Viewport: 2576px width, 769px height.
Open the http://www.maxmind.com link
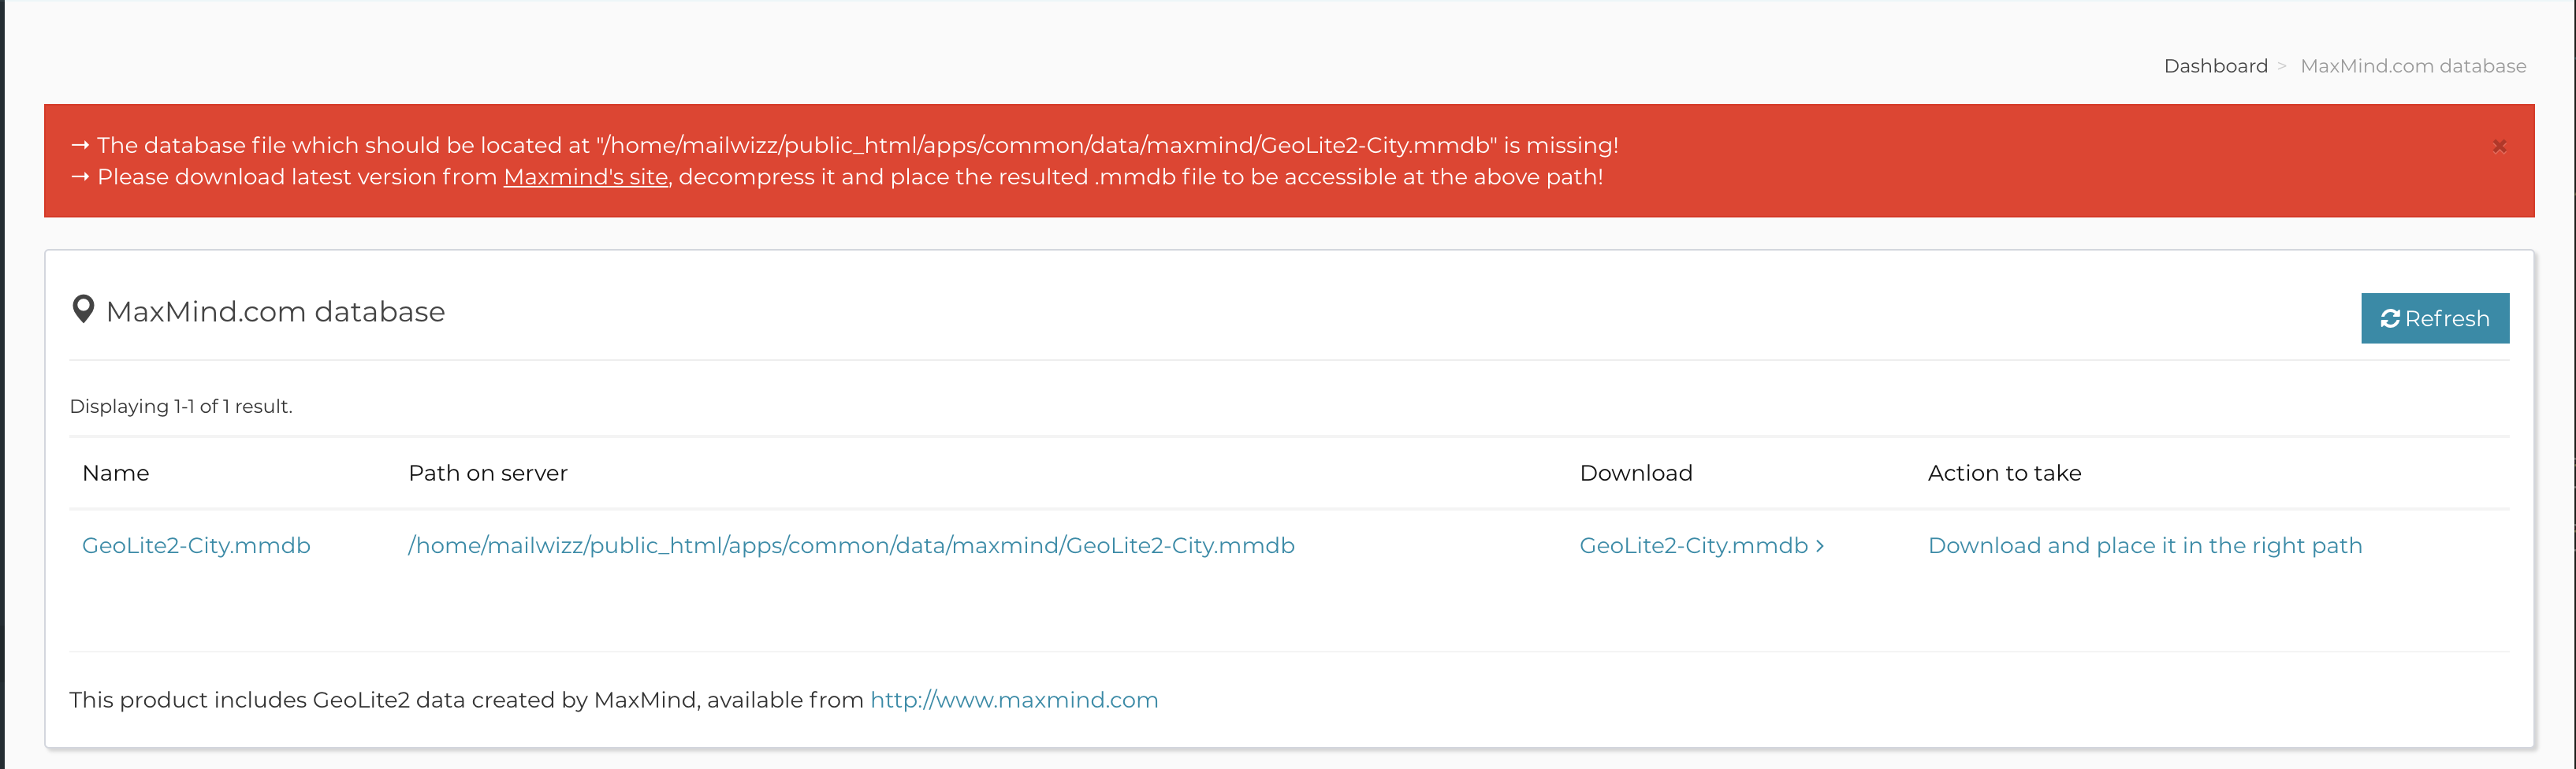pyautogui.click(x=1014, y=700)
